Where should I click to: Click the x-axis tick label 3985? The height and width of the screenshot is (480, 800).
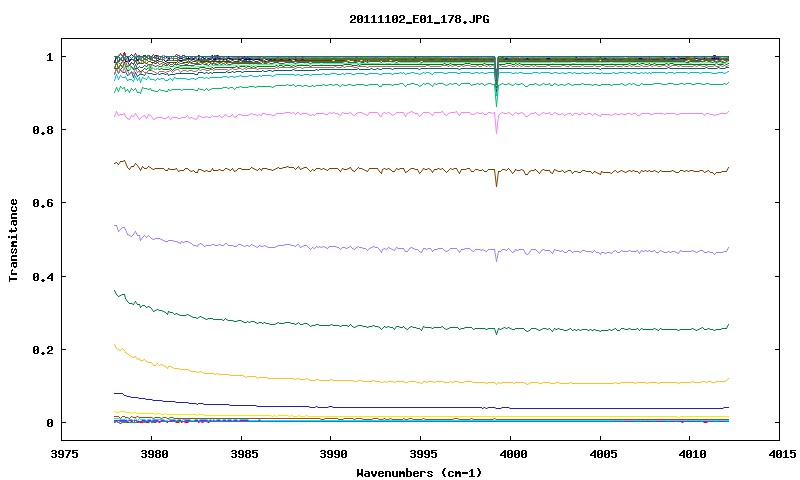(x=244, y=454)
